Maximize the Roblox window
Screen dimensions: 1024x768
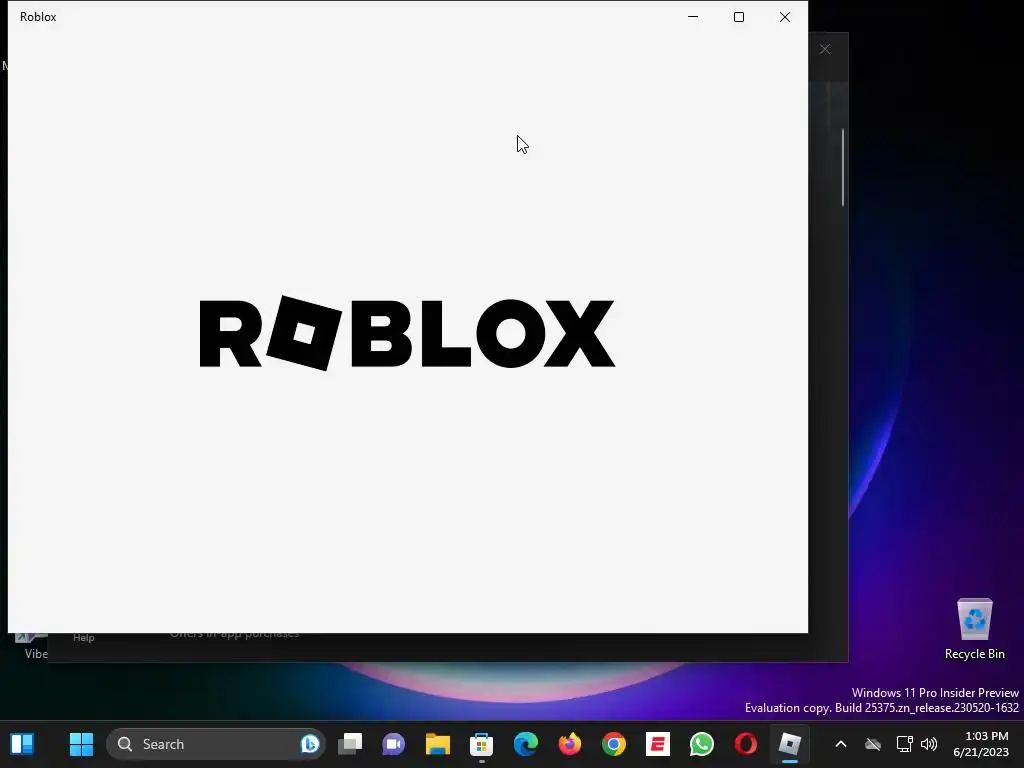point(739,17)
